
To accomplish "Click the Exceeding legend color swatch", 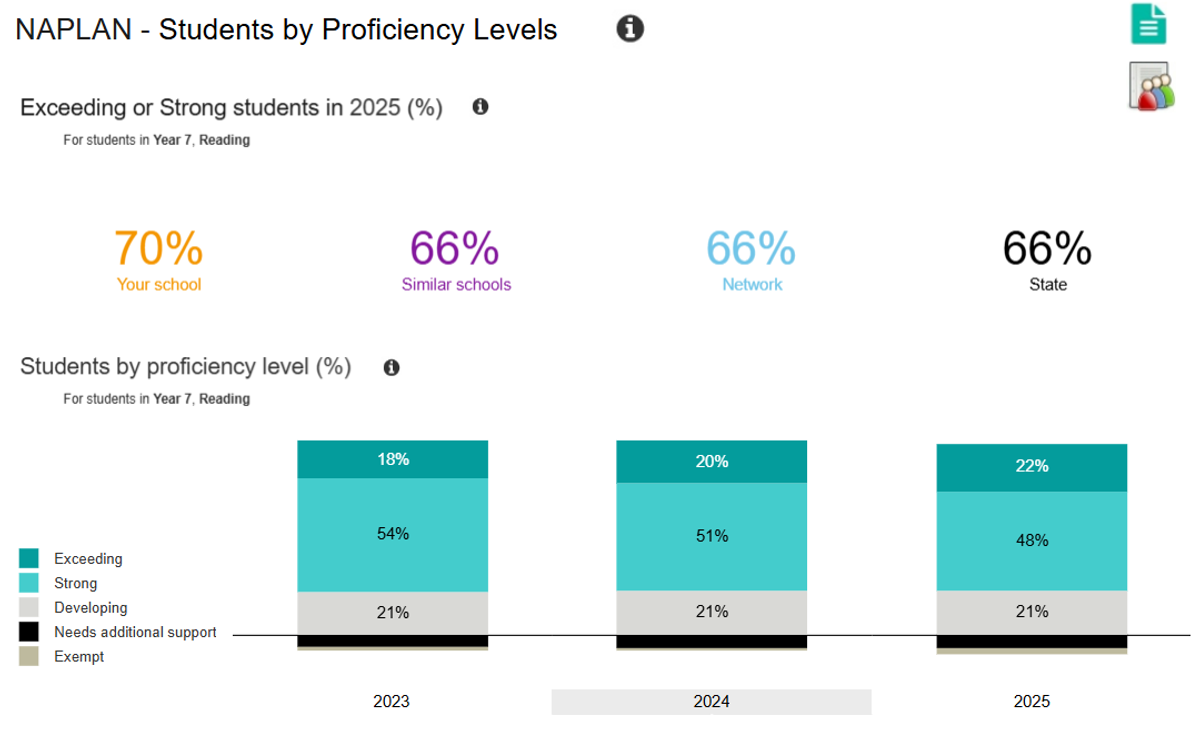I will (30, 559).
